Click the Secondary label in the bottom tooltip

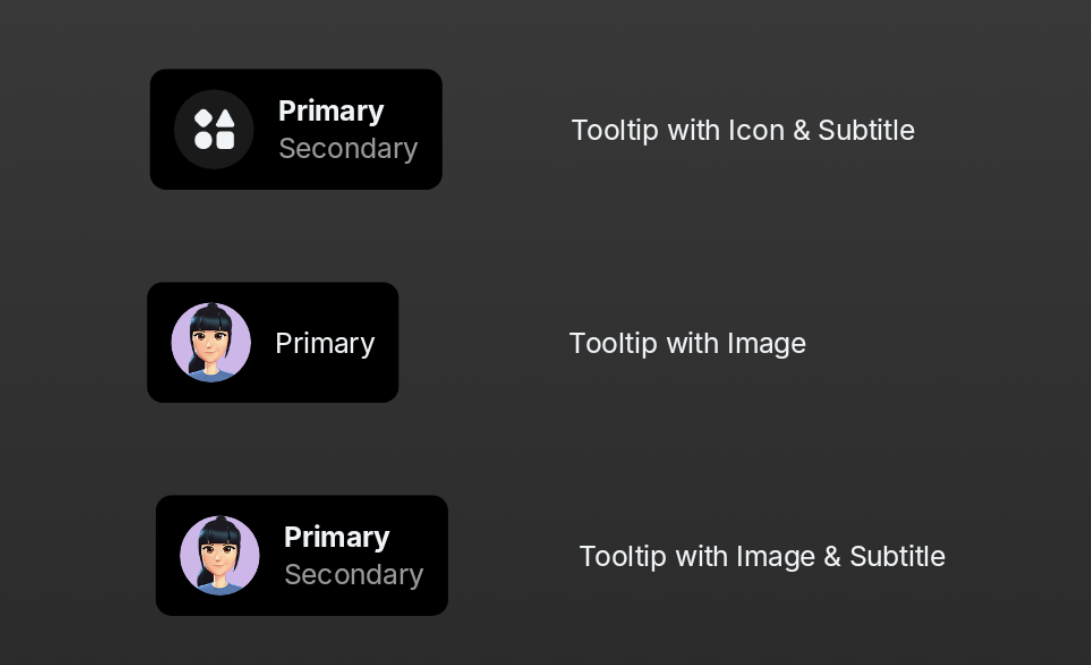(352, 576)
